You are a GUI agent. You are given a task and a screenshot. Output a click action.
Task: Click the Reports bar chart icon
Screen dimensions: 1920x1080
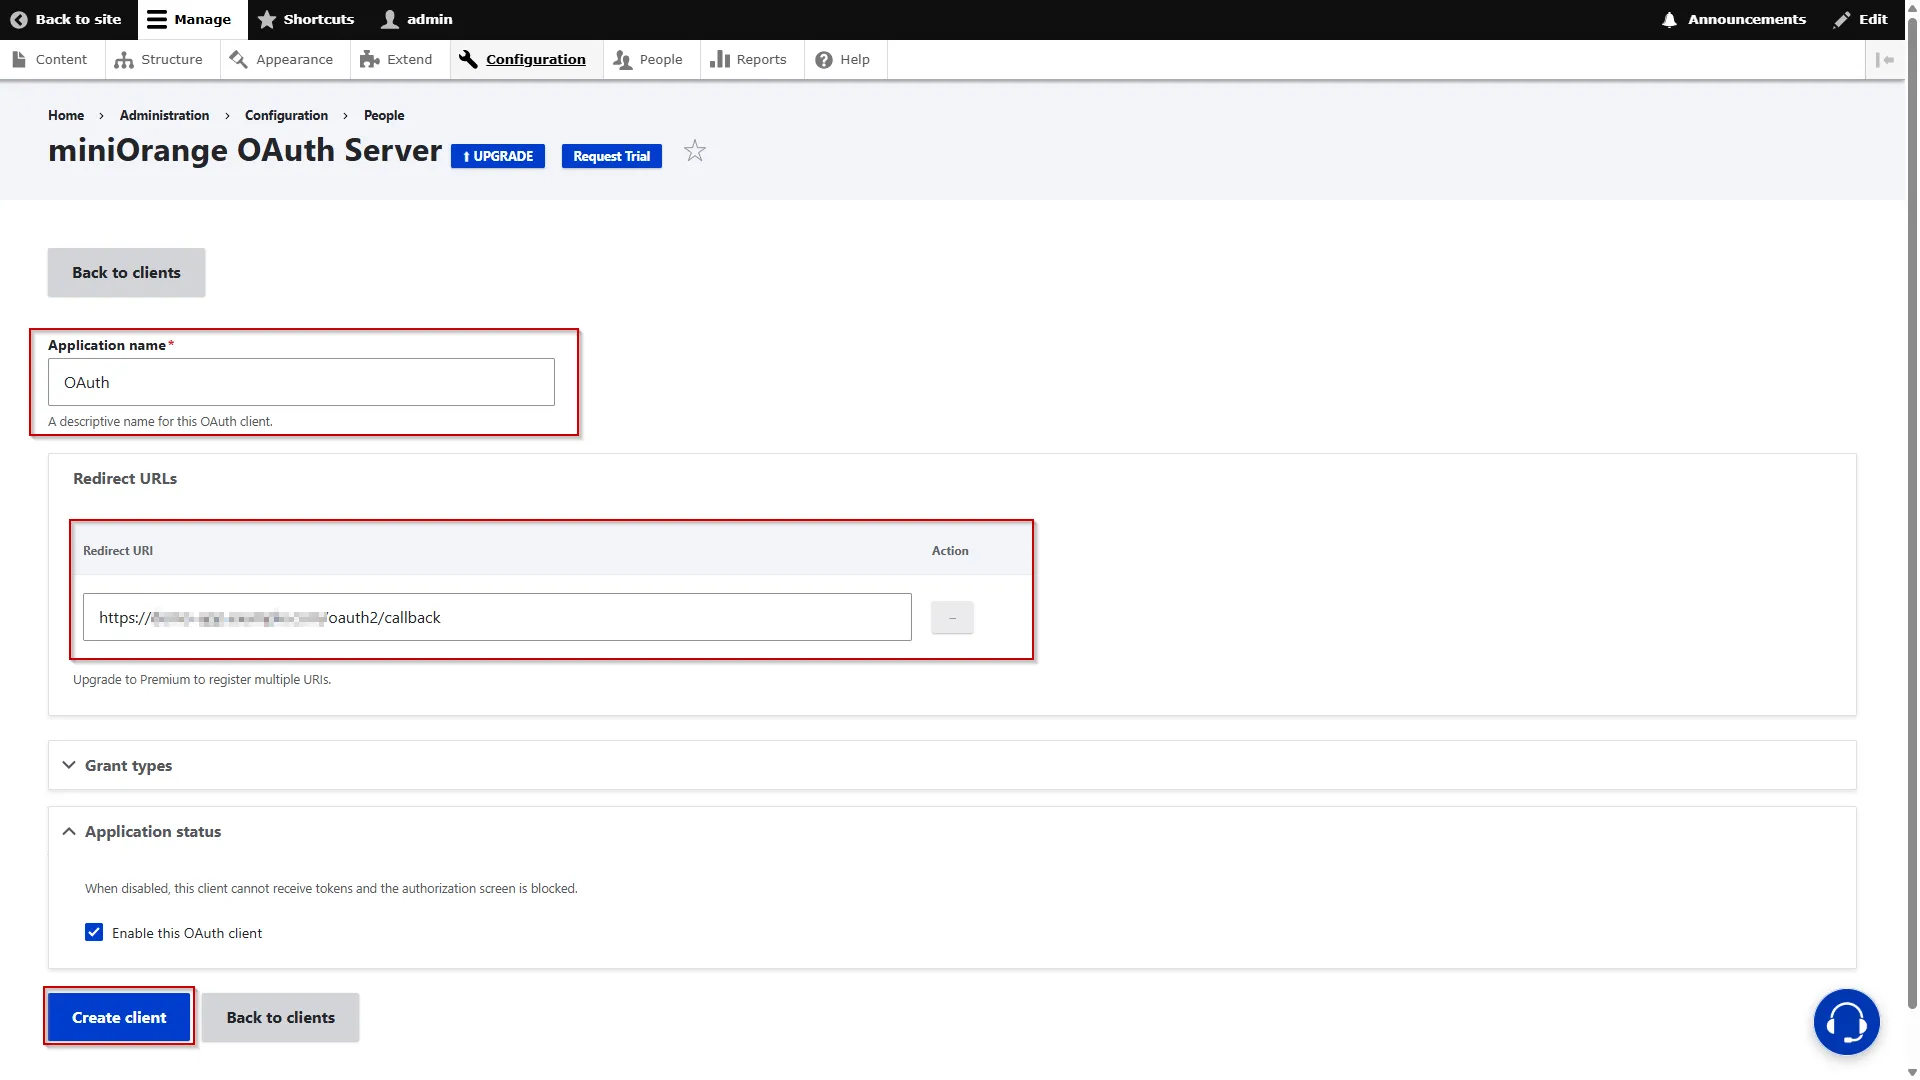pos(719,60)
